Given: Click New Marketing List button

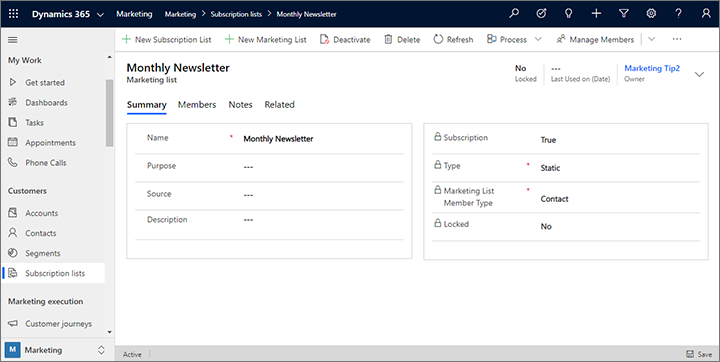Looking at the screenshot, I should [x=265, y=40].
